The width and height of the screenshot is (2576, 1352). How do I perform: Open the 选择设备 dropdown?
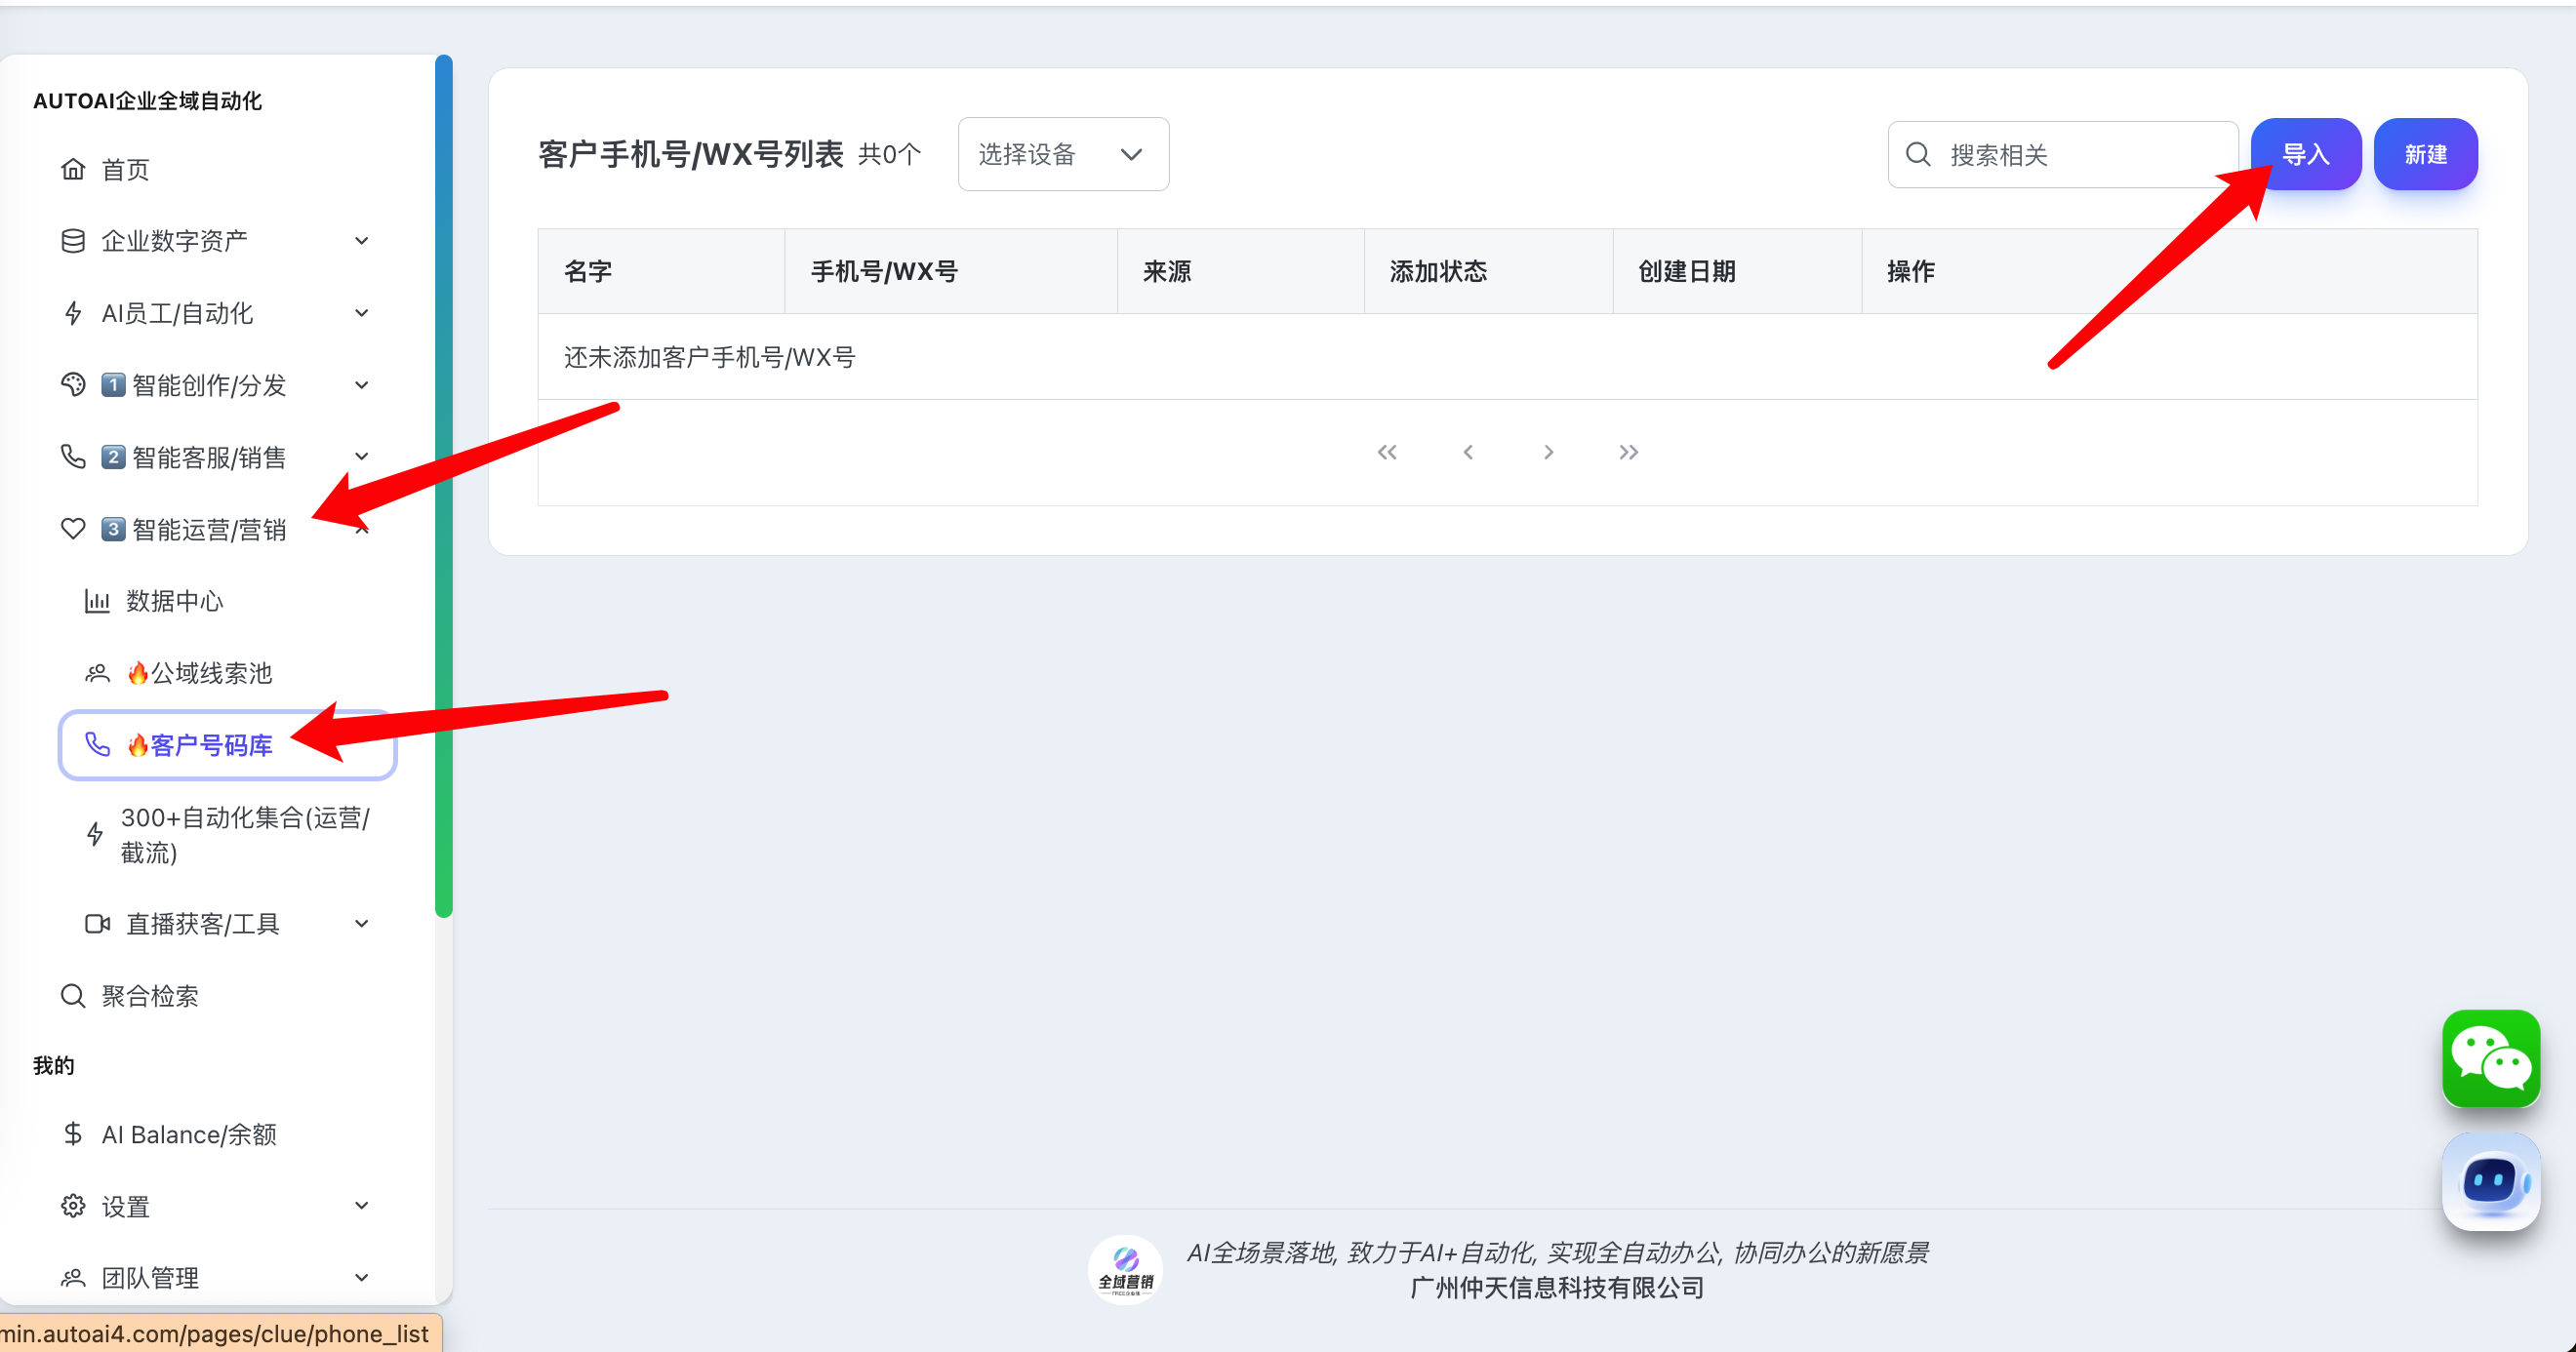click(1062, 154)
